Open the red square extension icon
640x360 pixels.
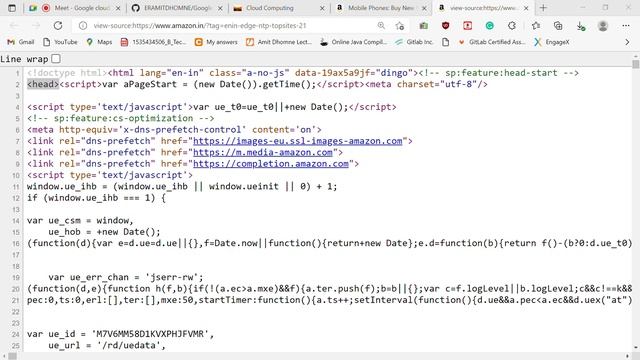click(467, 25)
